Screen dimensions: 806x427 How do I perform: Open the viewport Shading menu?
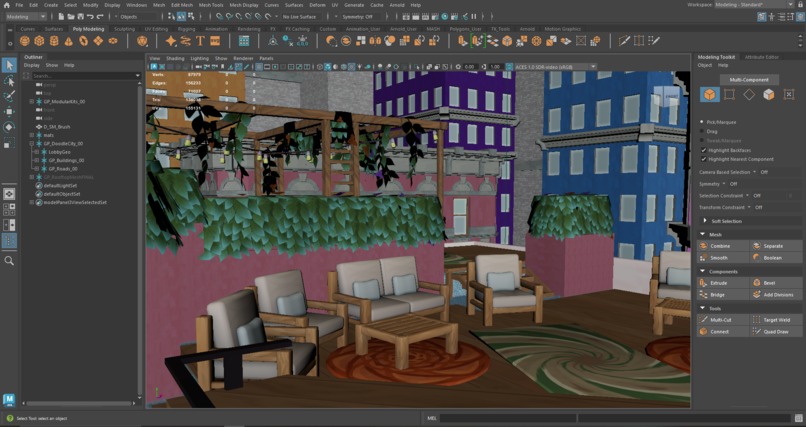click(175, 59)
